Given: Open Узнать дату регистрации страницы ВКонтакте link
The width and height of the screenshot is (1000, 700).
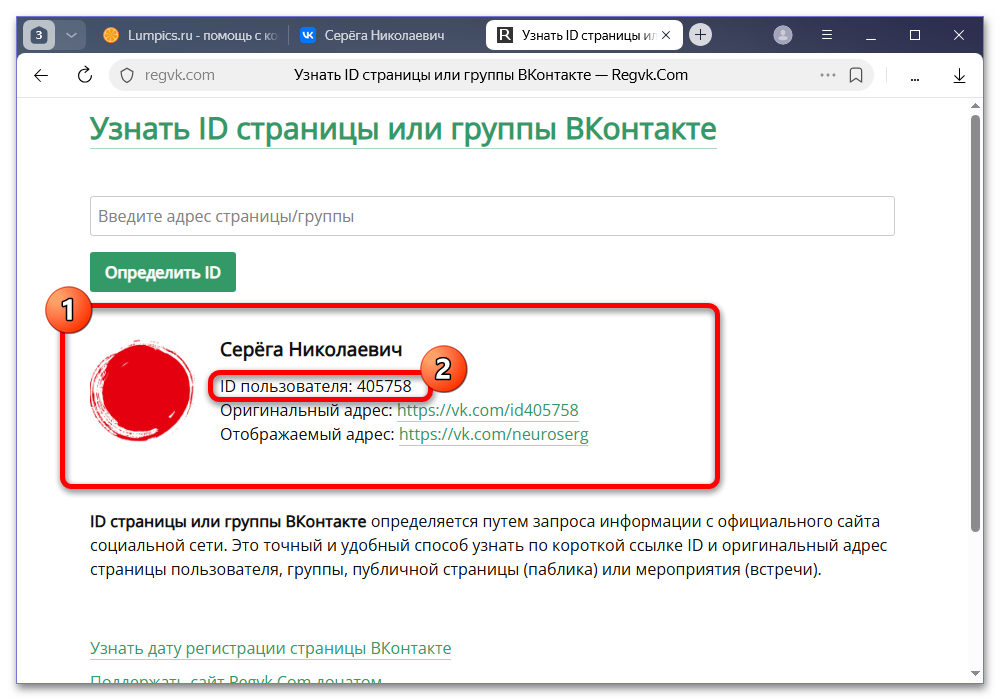Looking at the screenshot, I should pos(270,648).
